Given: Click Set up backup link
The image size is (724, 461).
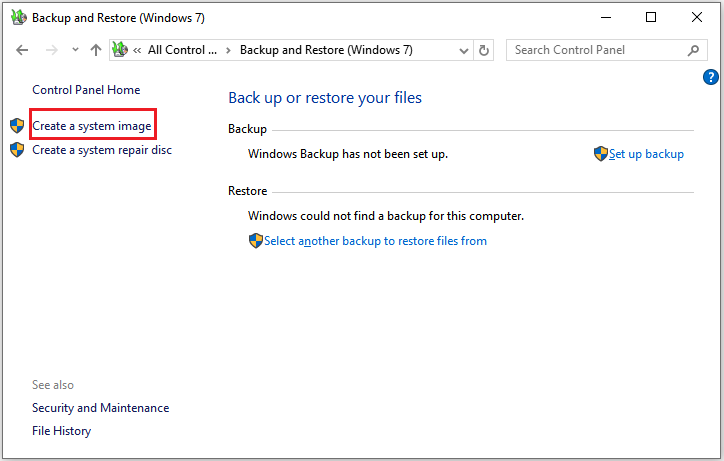Looking at the screenshot, I should coord(646,154).
